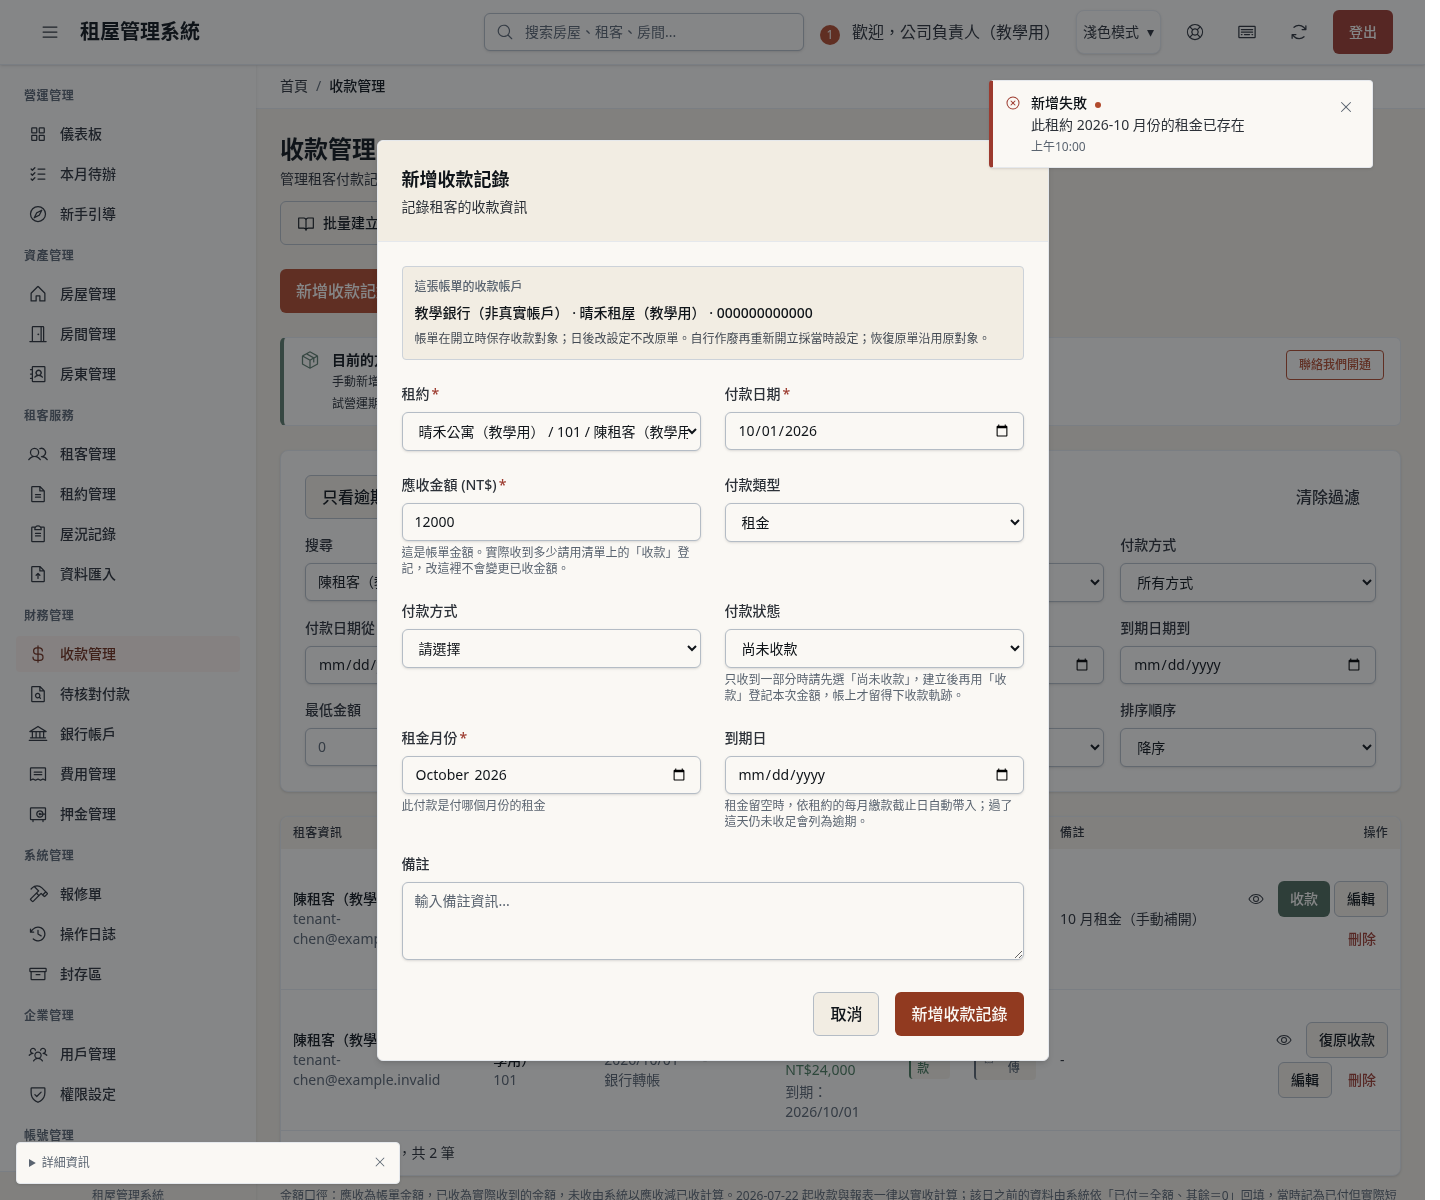The height and width of the screenshot is (1200, 1440).
Task: Click the 登出 button
Action: 1363,32
